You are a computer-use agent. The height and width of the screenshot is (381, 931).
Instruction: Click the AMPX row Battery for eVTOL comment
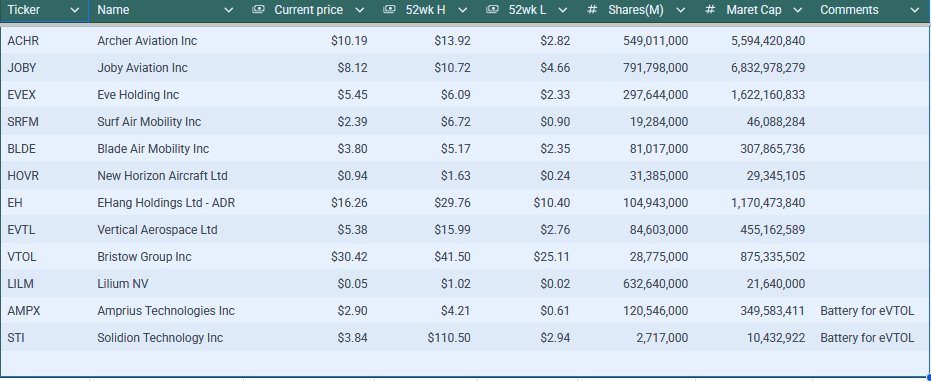867,311
